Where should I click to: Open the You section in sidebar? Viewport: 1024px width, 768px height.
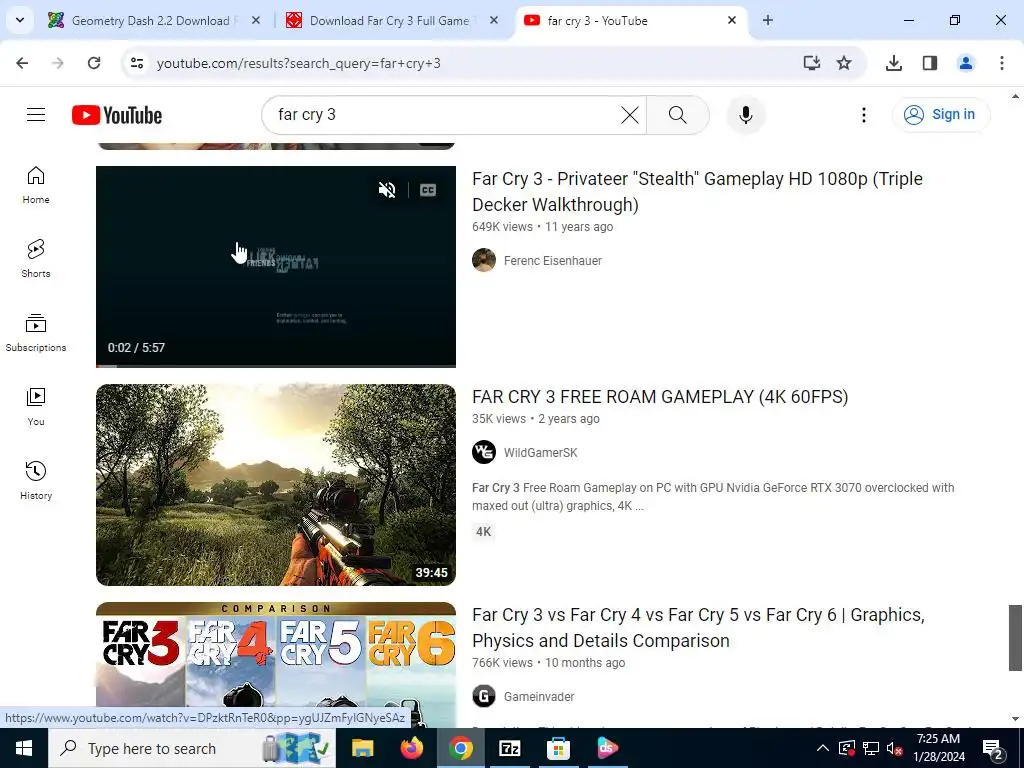36,406
